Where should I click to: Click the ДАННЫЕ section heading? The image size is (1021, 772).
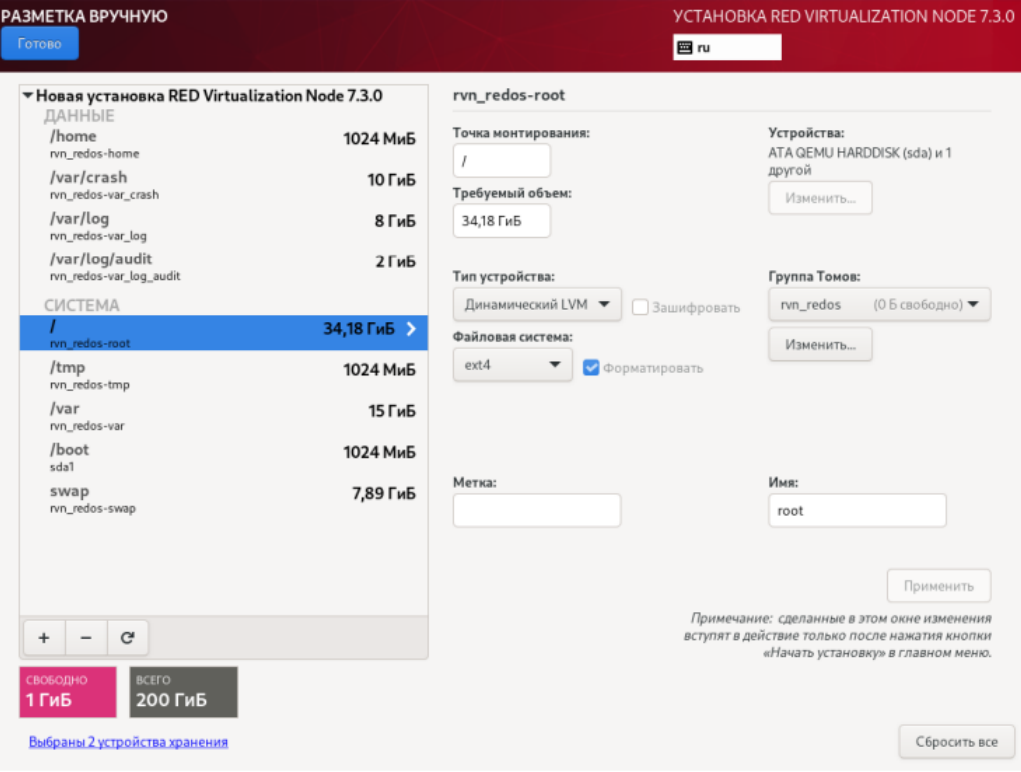[79, 116]
